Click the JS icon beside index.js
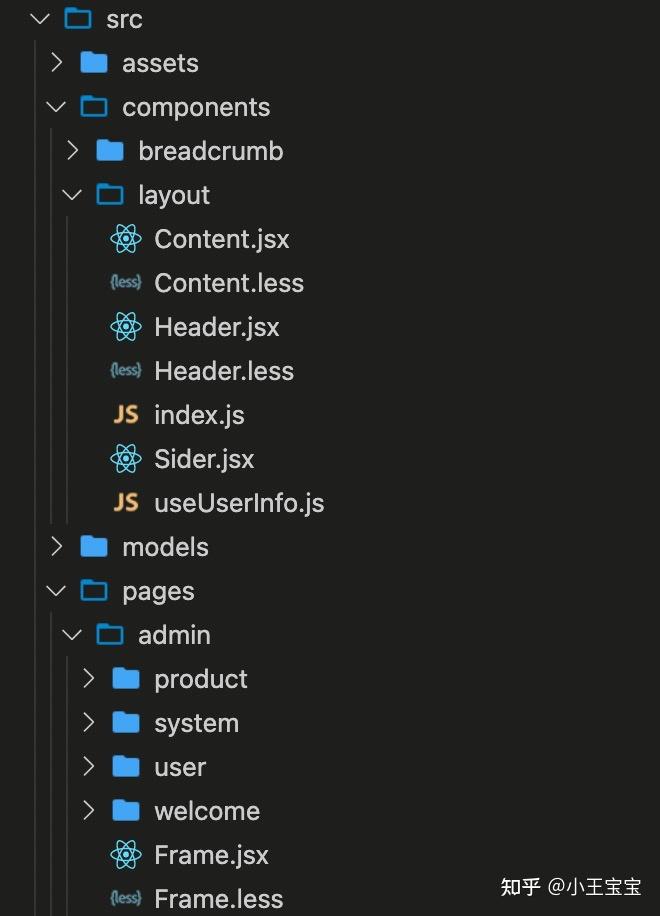The image size is (660, 916). [x=126, y=415]
